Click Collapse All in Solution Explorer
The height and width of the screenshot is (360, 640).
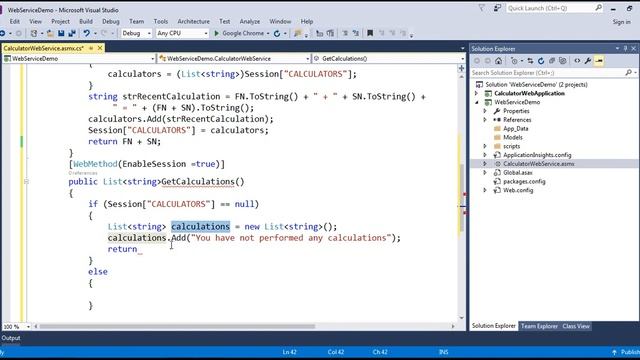(552, 61)
